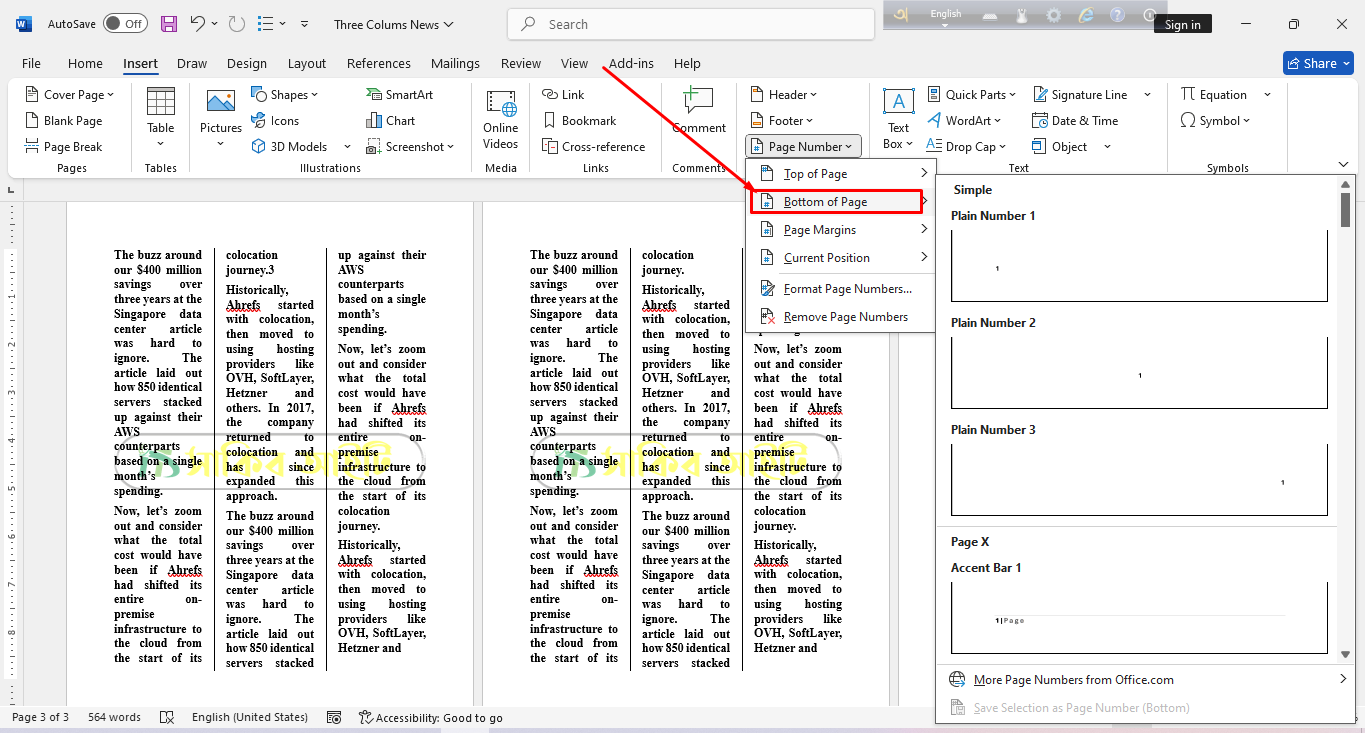Open the Layout ribbon tab
Image resolution: width=1365 pixels, height=733 pixels.
(307, 63)
